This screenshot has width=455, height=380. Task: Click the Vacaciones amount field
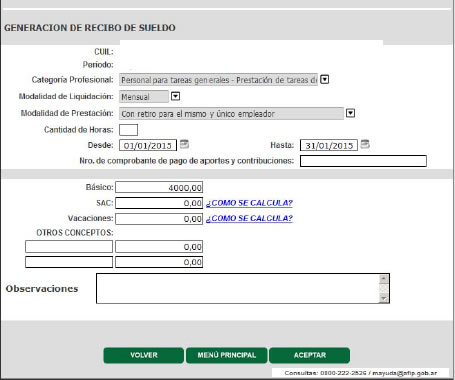tap(159, 219)
